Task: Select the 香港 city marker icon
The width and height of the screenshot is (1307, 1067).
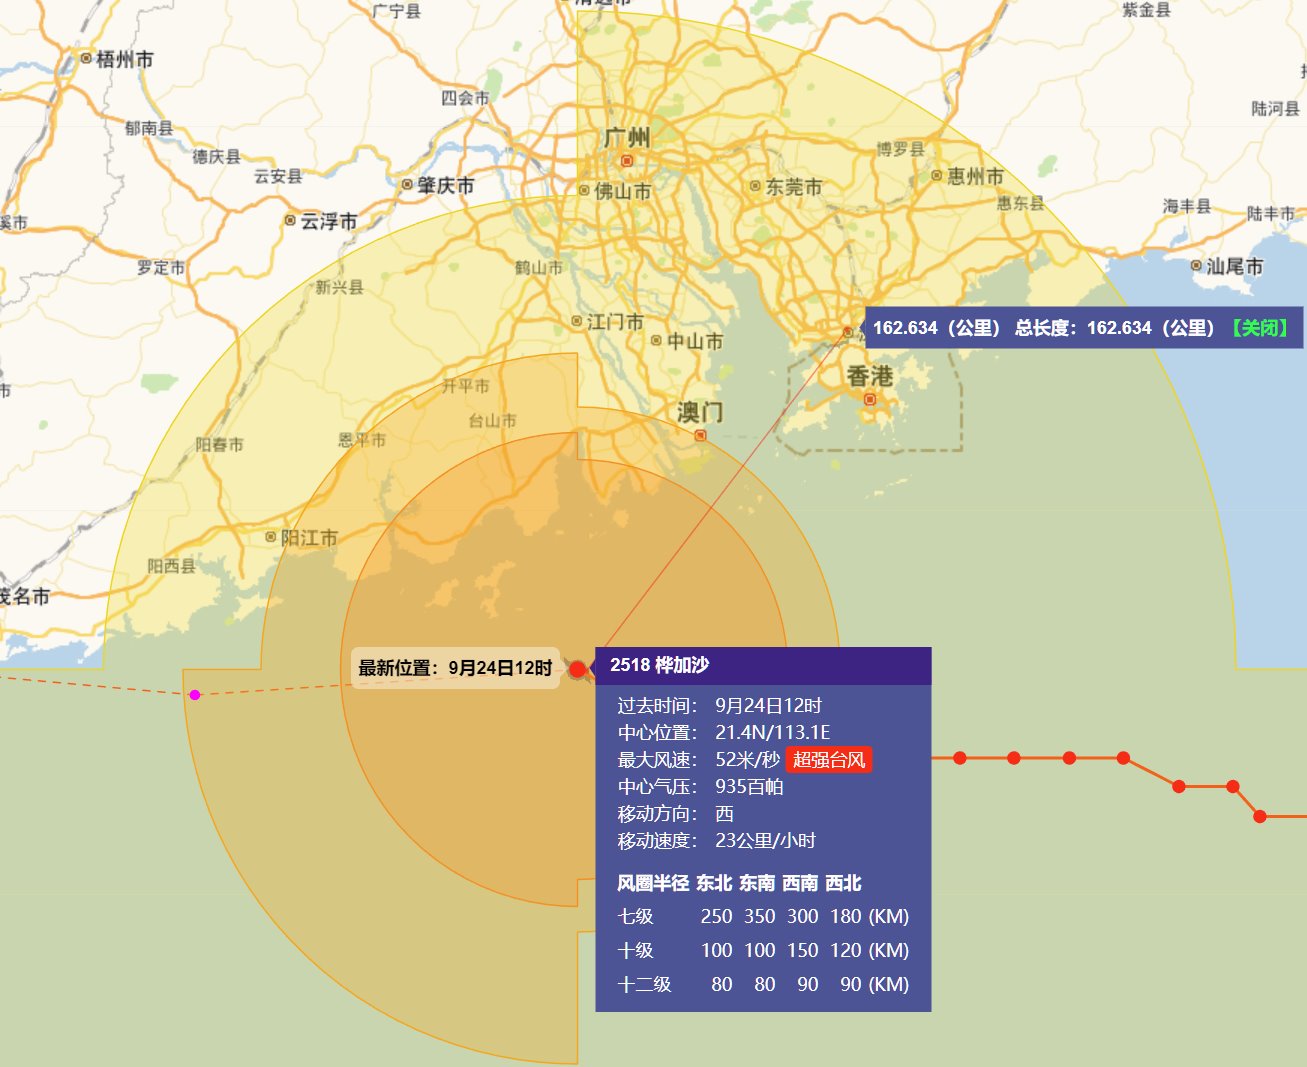Action: pos(870,399)
